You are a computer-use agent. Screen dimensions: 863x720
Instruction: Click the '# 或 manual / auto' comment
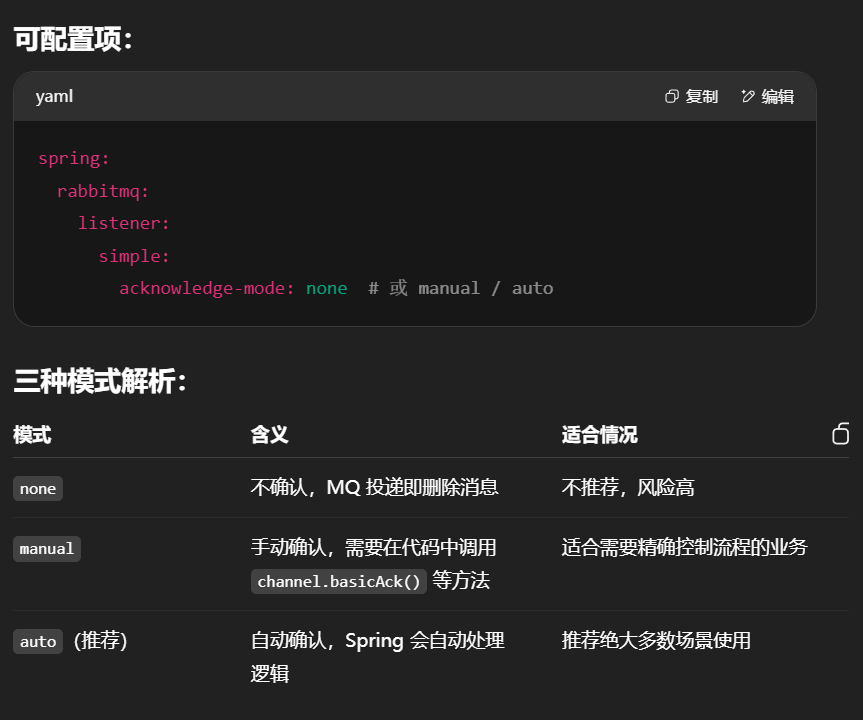(460, 288)
